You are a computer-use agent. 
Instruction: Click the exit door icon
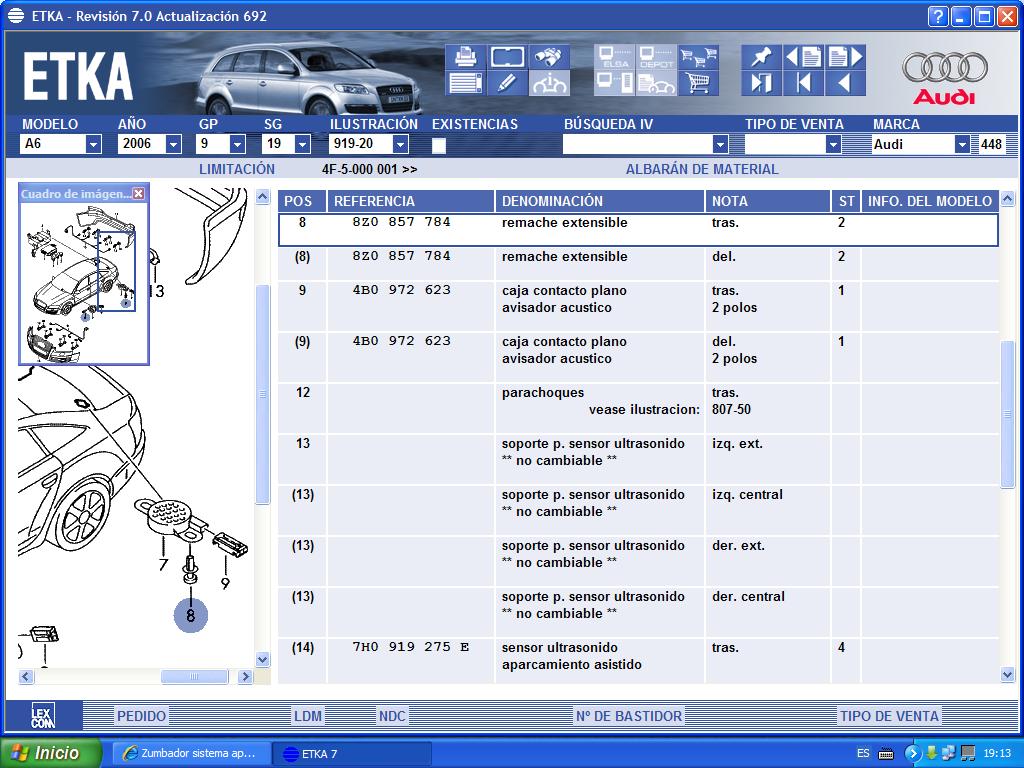[761, 84]
